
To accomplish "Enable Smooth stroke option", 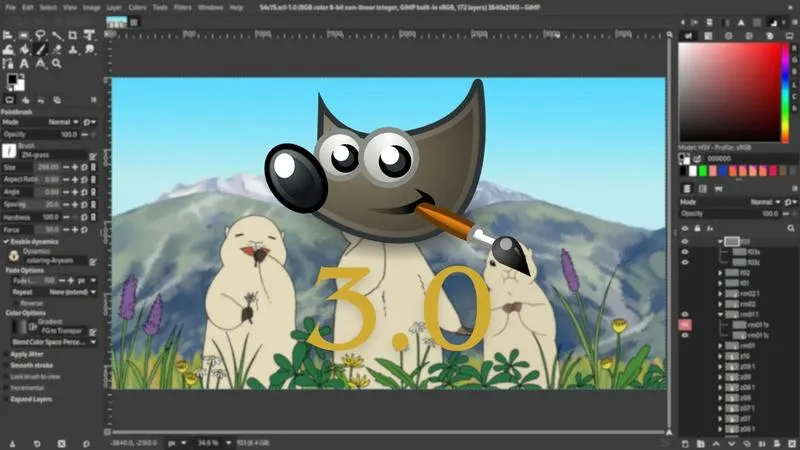I will point(6,365).
